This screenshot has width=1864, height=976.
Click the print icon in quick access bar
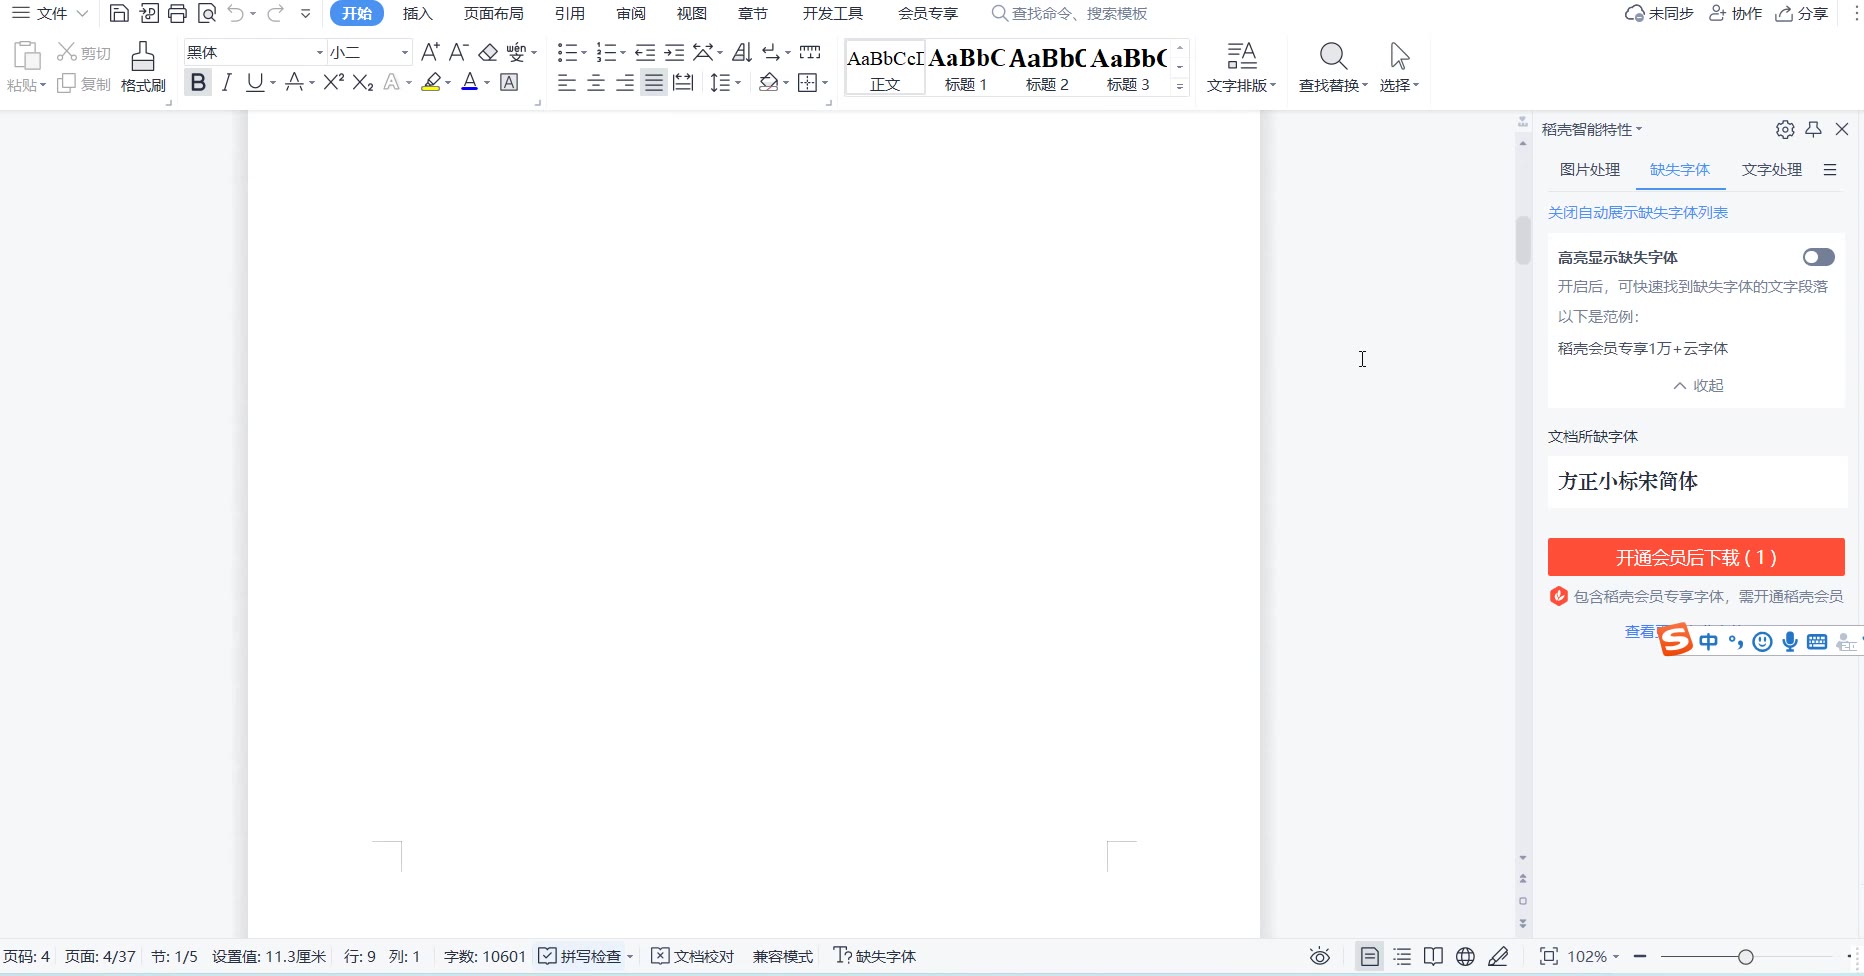pos(177,13)
